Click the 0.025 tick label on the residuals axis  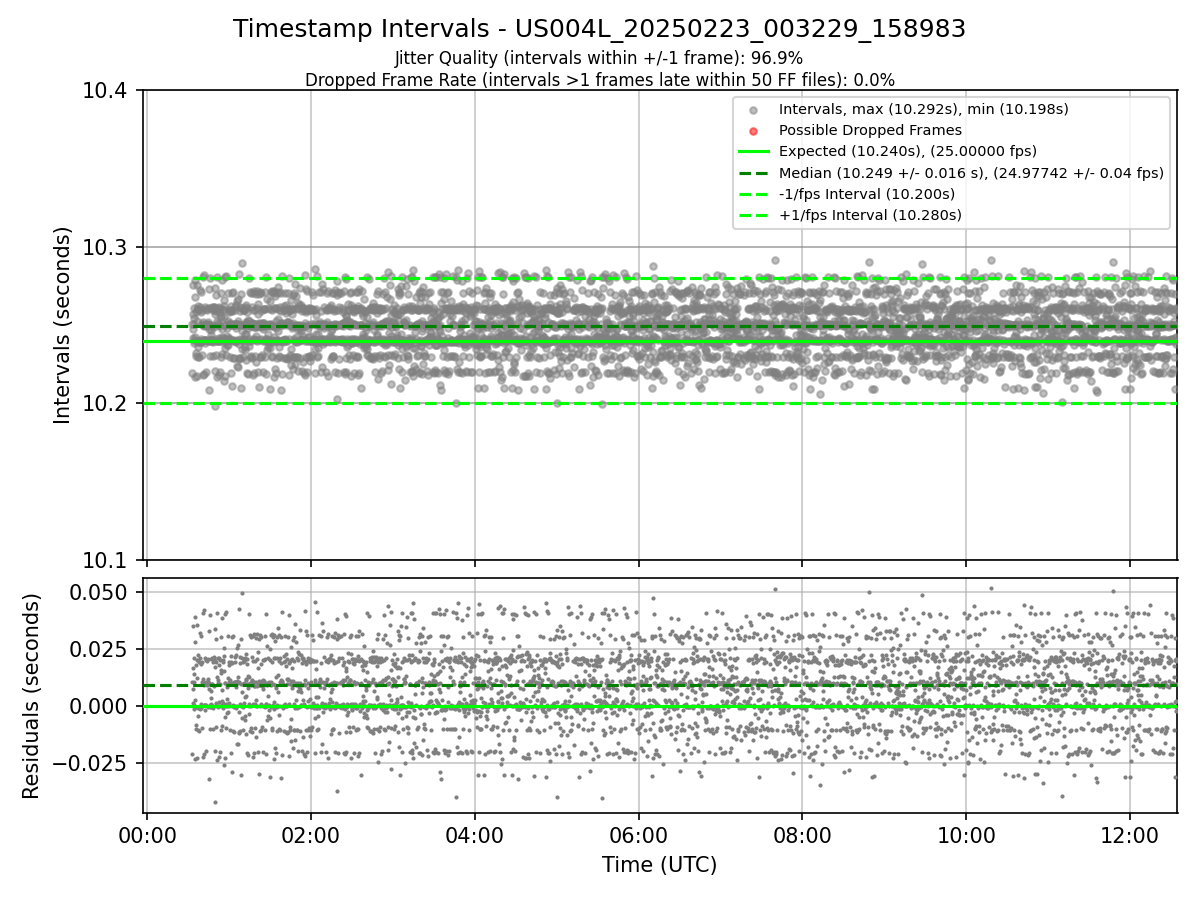[x=100, y=649]
